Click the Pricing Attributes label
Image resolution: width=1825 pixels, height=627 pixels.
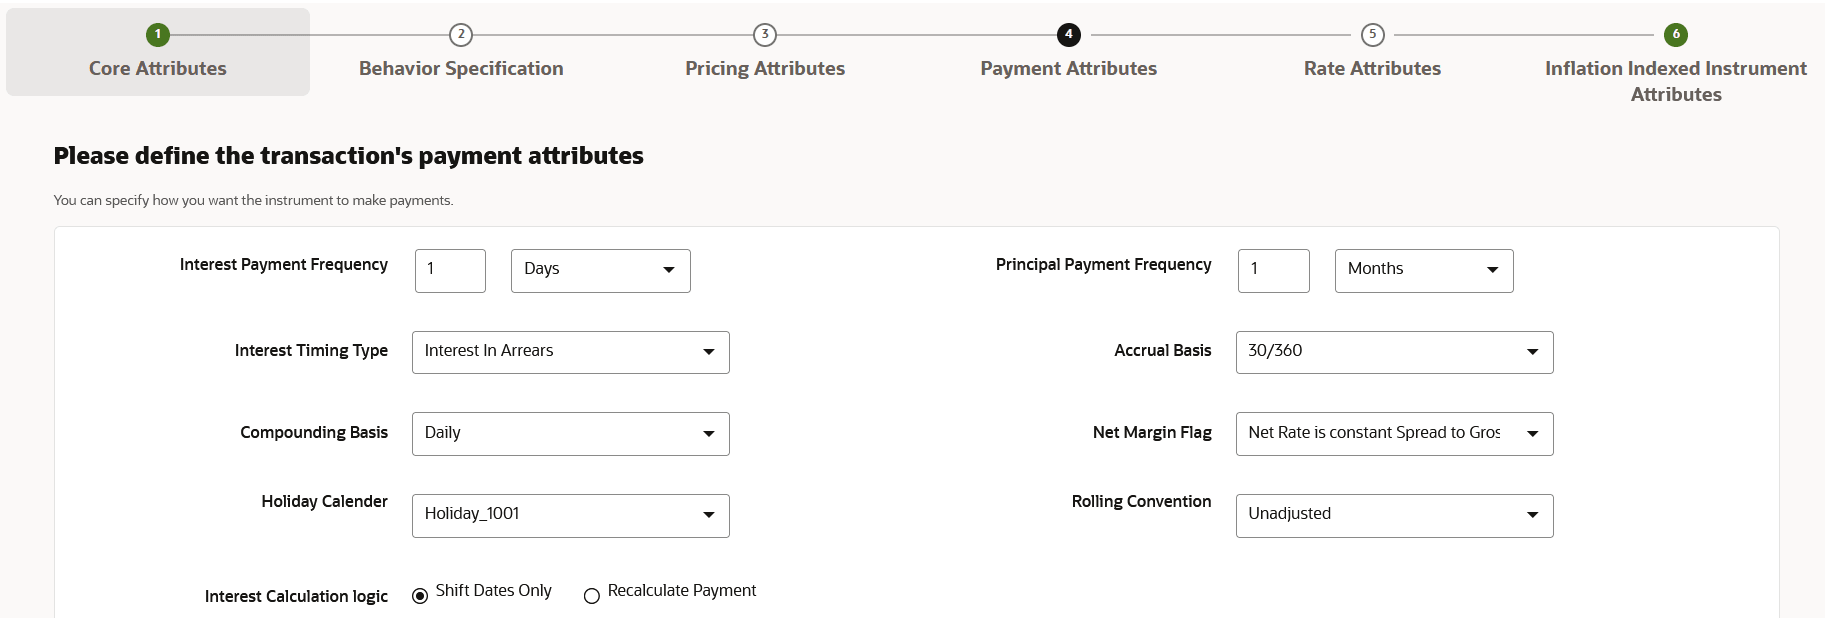pos(765,68)
